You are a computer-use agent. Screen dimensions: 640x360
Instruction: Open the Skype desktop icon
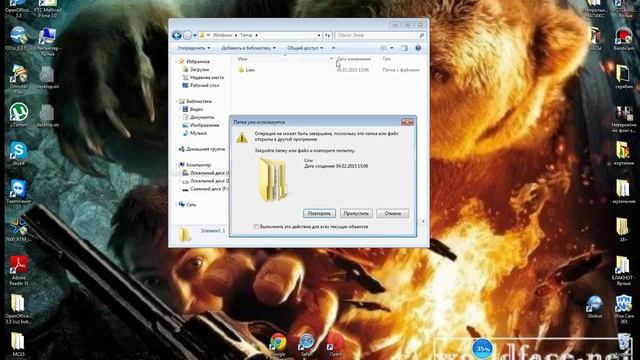click(x=18, y=153)
